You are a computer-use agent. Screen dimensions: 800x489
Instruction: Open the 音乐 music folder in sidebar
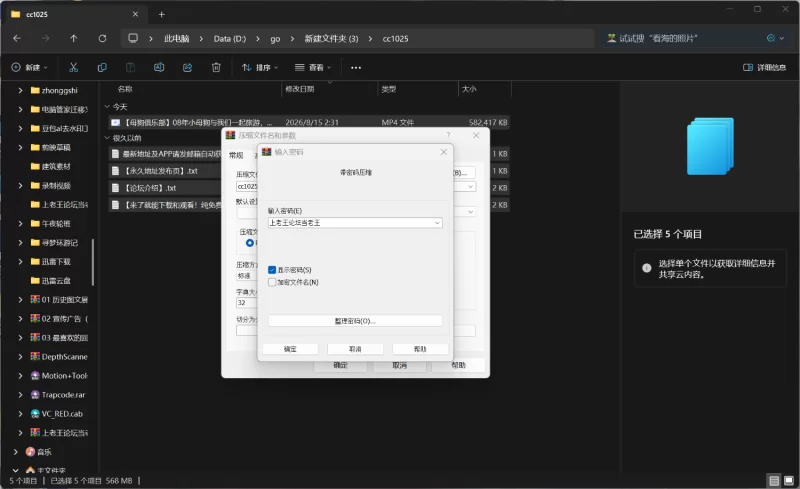click(x=44, y=452)
